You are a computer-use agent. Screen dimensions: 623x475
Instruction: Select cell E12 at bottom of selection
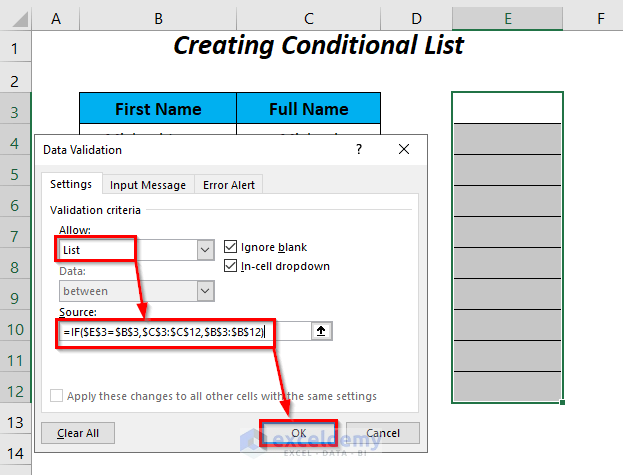[507, 386]
